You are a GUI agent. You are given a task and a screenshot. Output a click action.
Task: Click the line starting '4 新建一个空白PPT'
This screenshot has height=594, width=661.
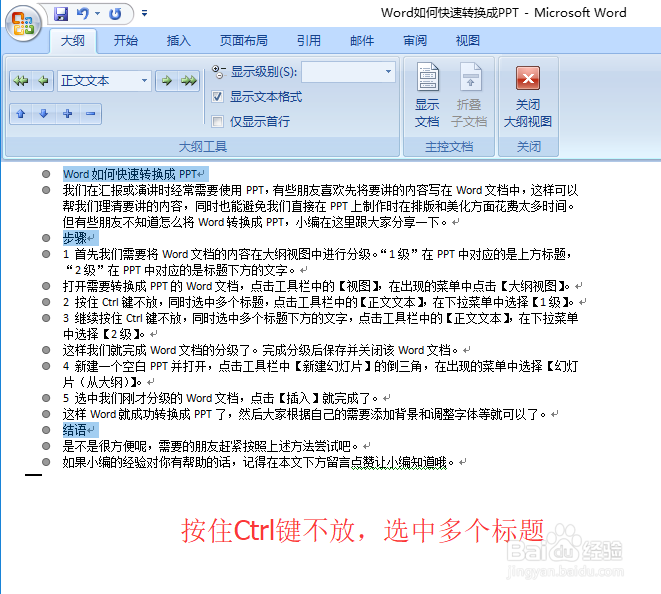tap(320, 374)
